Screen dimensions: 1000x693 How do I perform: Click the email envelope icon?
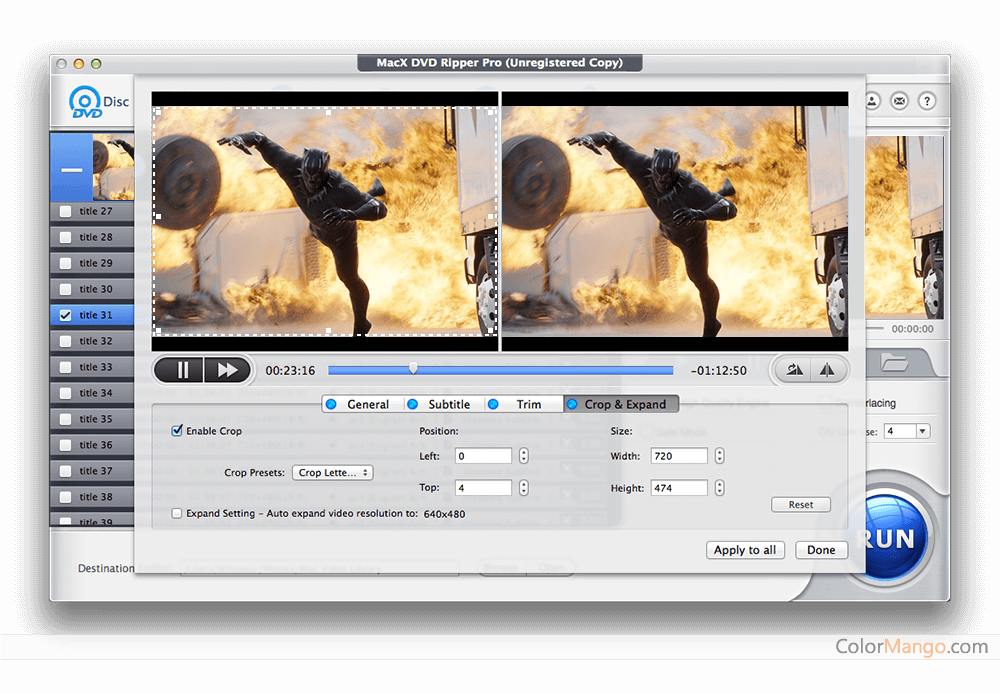(899, 101)
